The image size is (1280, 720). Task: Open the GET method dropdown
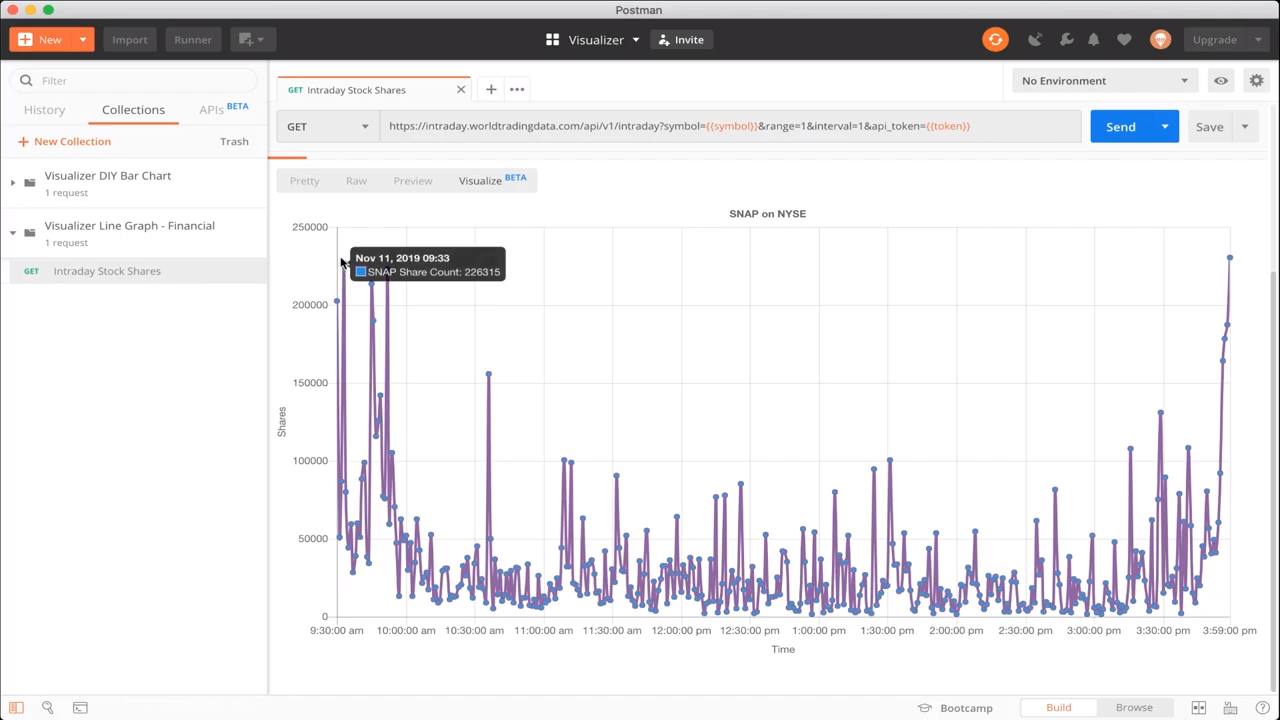[328, 127]
